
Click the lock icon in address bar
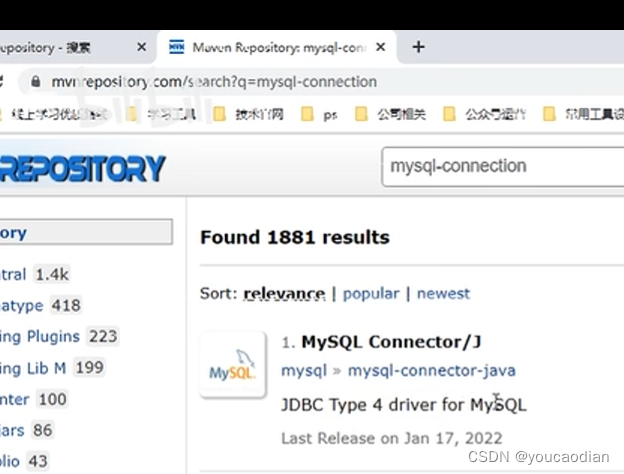35,82
